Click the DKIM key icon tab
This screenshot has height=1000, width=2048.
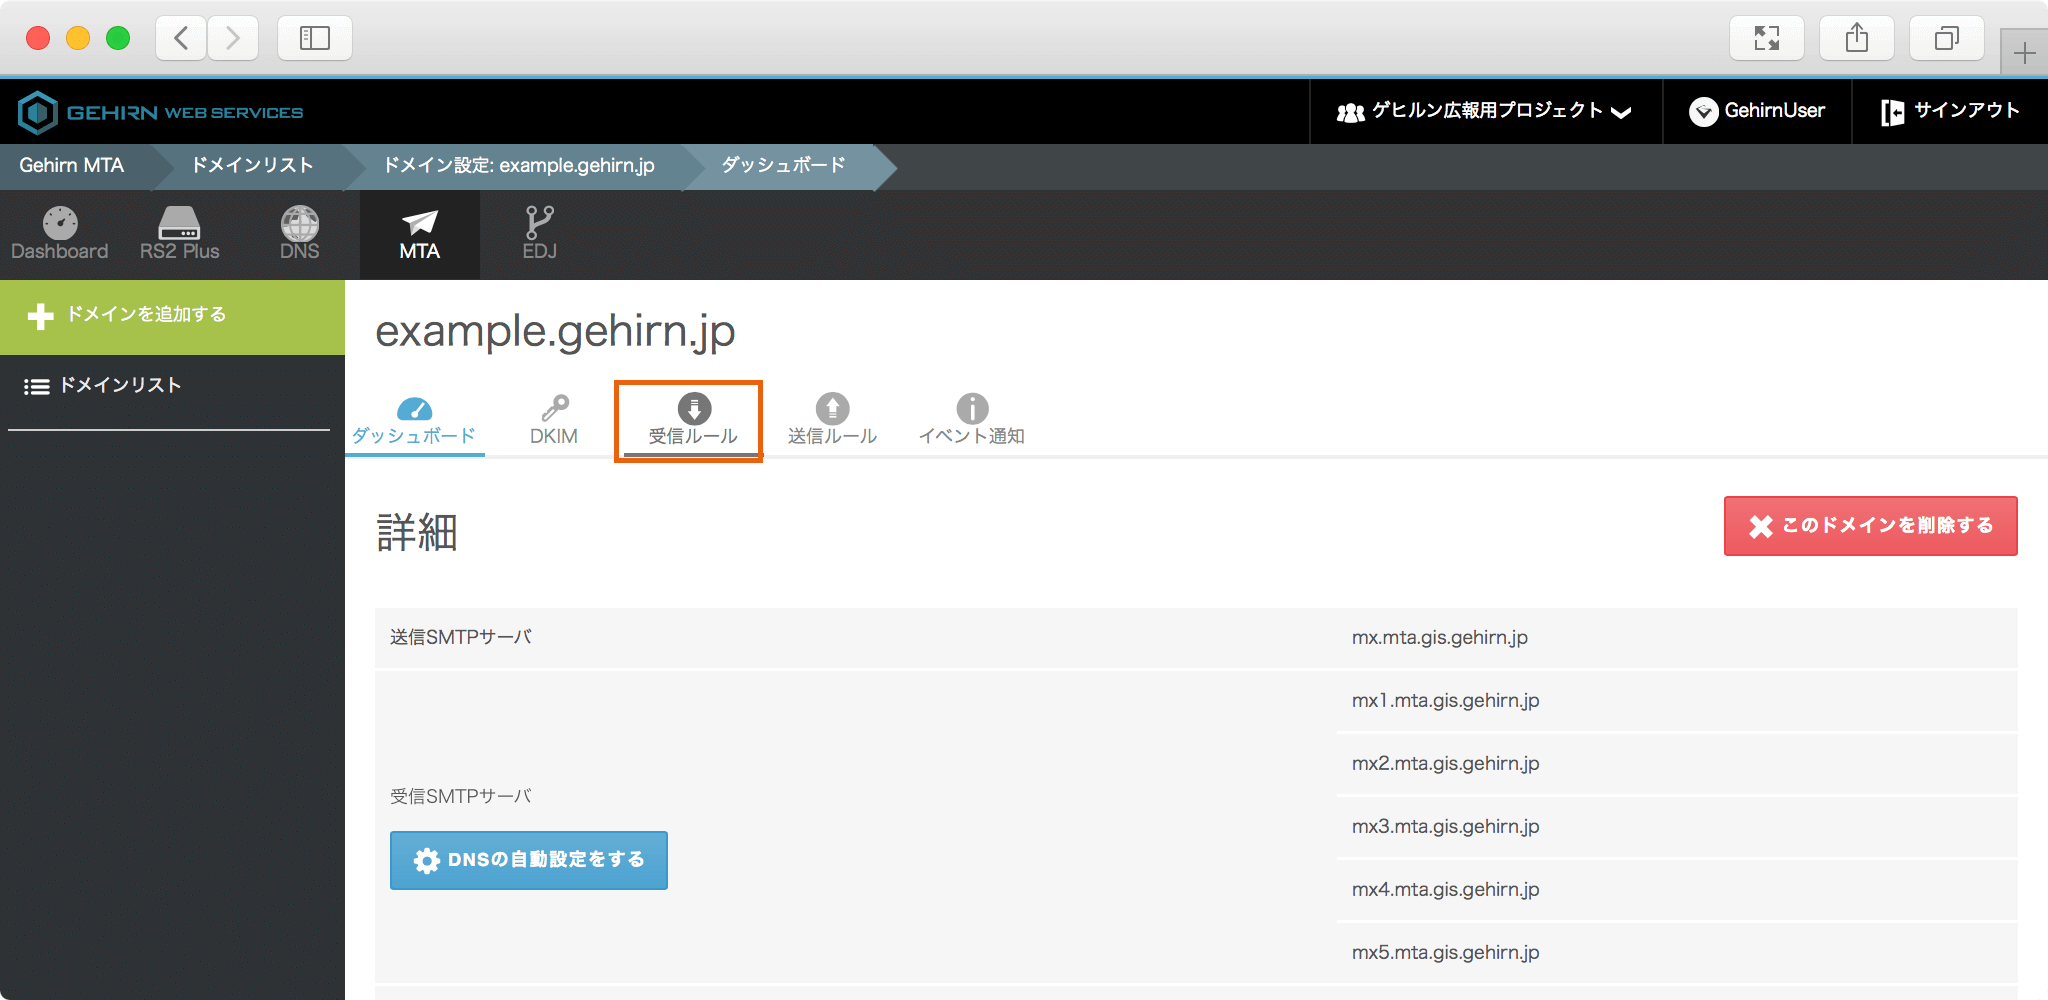[x=554, y=420]
